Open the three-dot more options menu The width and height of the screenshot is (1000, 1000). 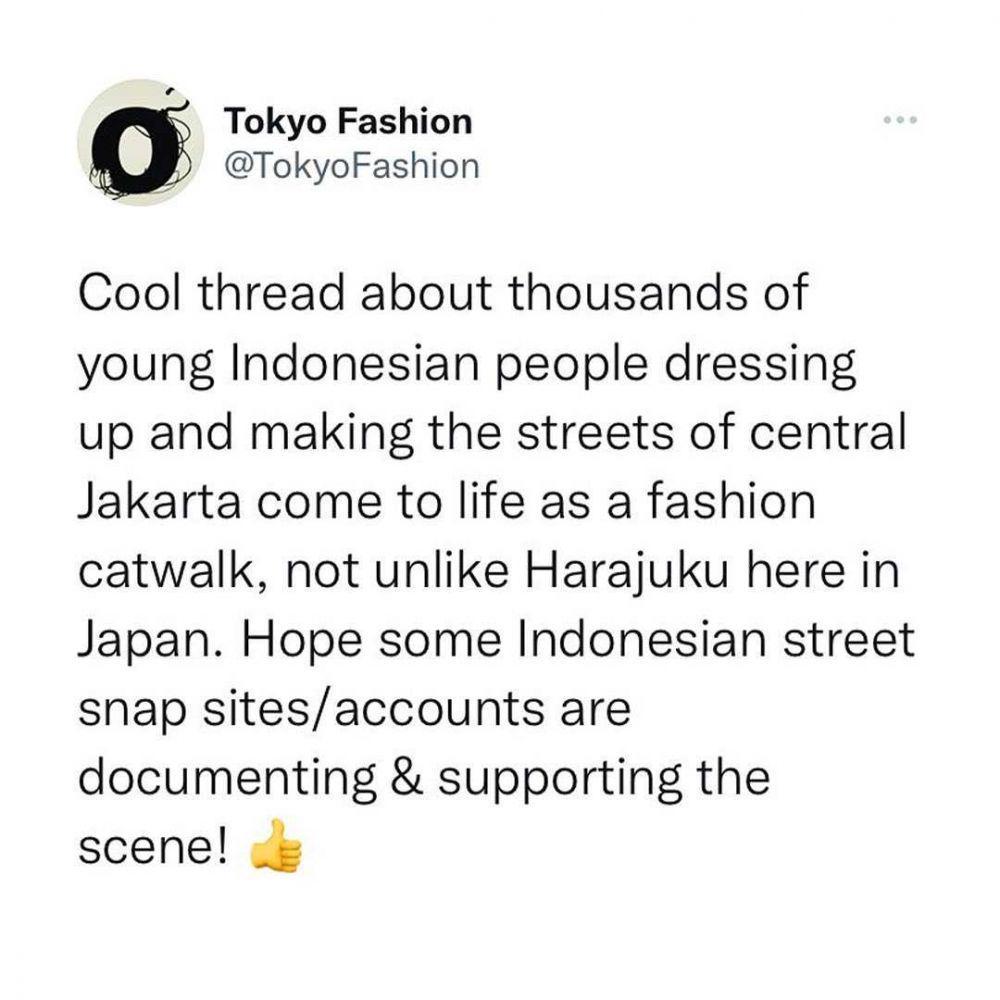(x=900, y=120)
